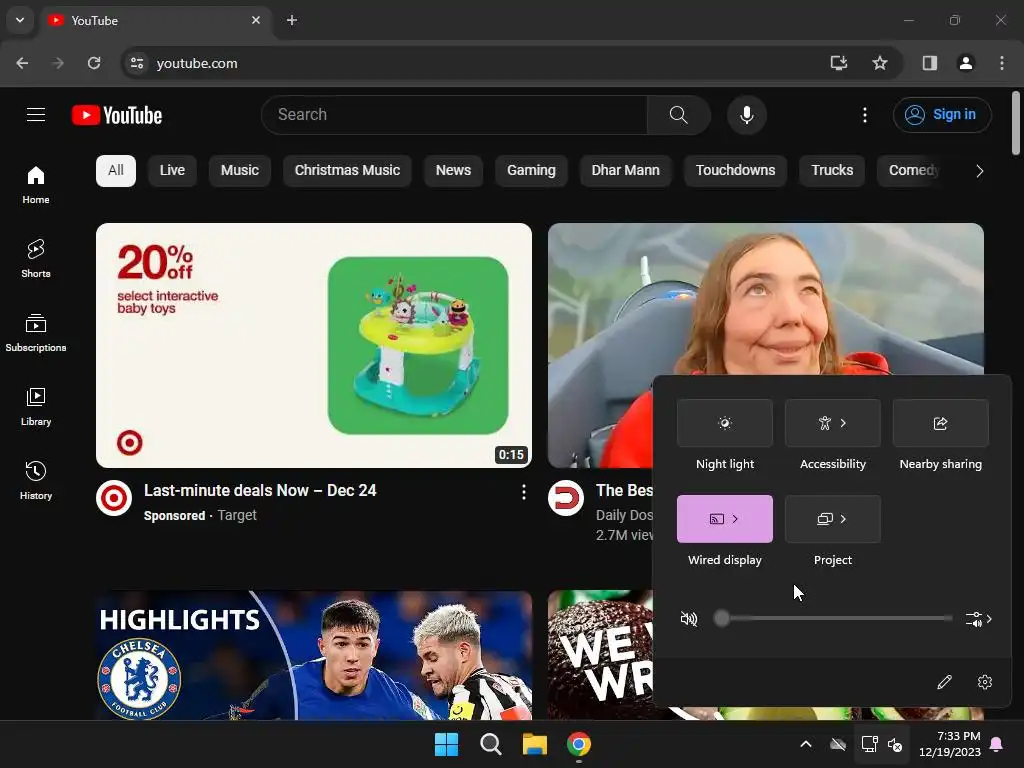Toggle Nearby sharing tile
This screenshot has height=768, width=1024.
(x=940, y=423)
